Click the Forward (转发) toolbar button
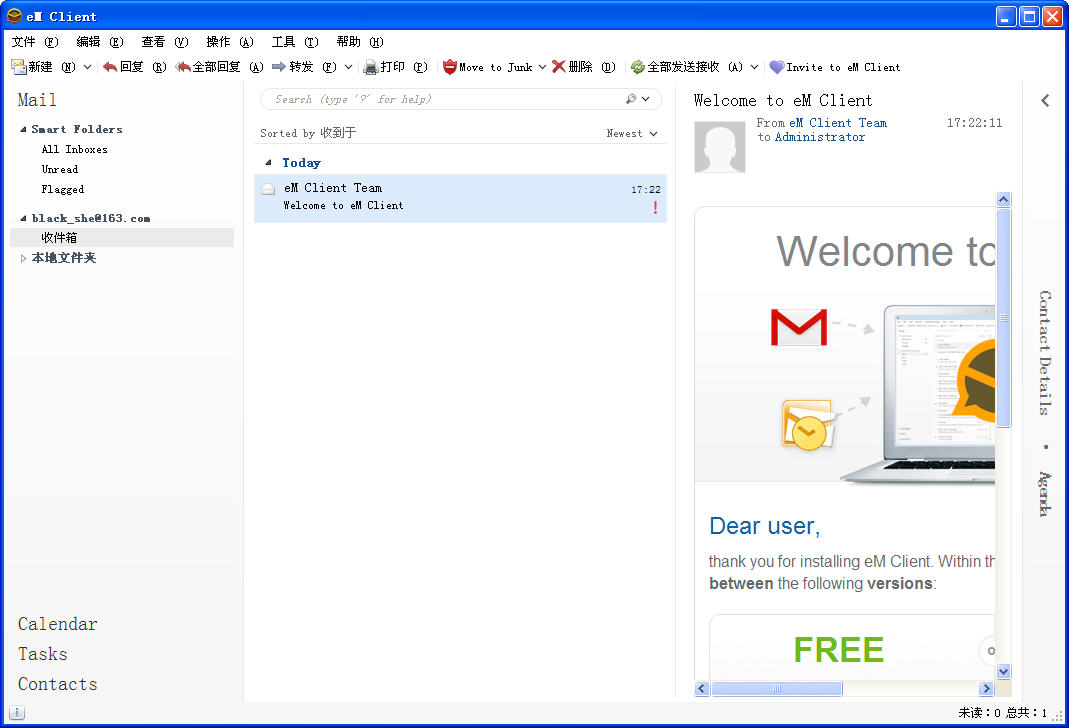This screenshot has width=1069, height=728. [x=304, y=67]
